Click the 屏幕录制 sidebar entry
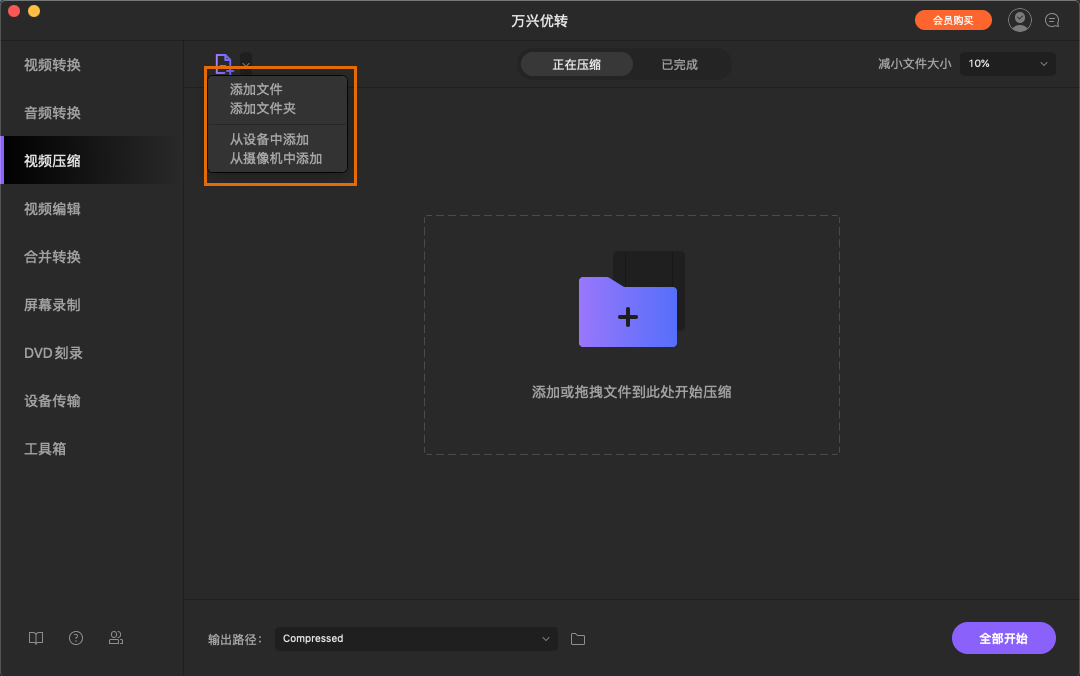This screenshot has width=1080, height=676. click(x=52, y=304)
